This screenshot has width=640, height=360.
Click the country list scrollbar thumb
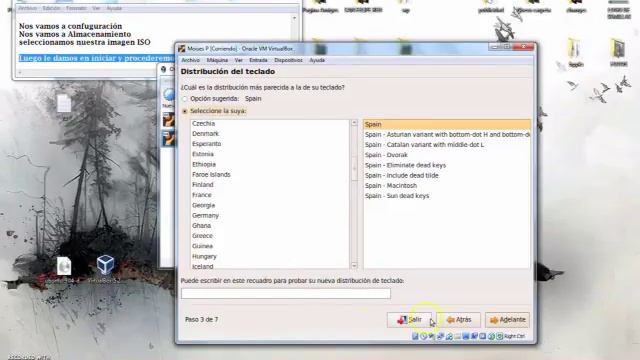coord(354,168)
